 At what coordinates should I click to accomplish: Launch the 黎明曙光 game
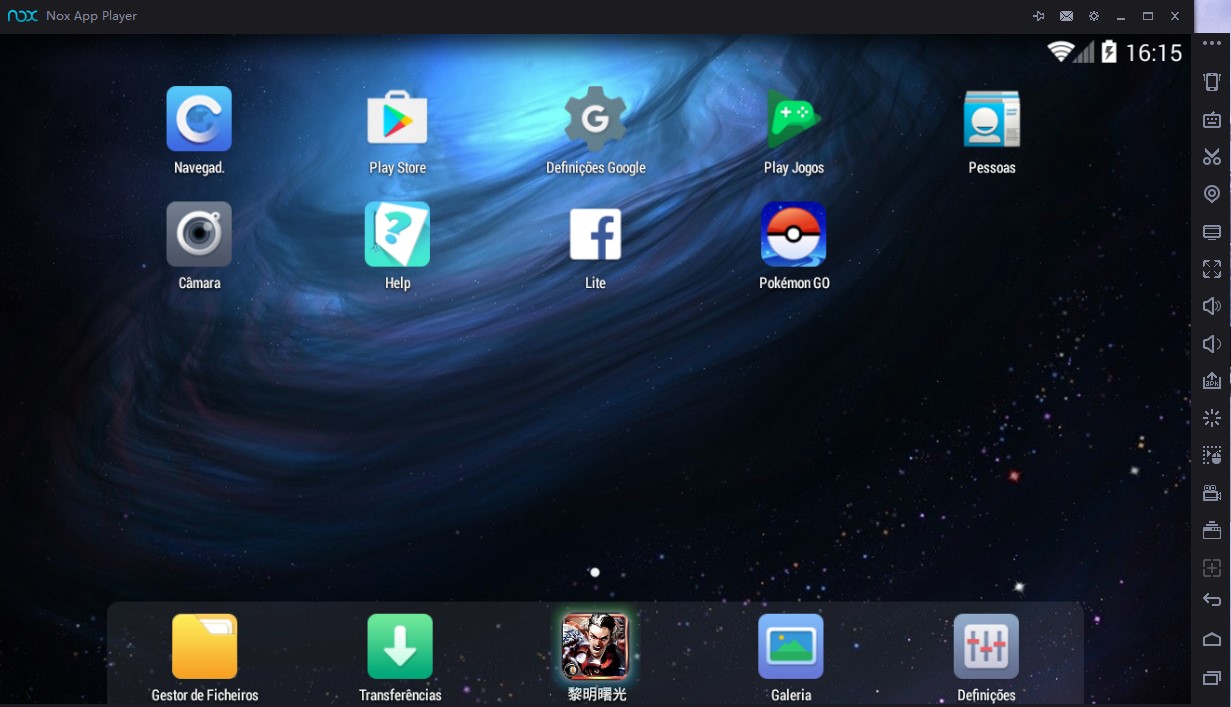coord(595,646)
